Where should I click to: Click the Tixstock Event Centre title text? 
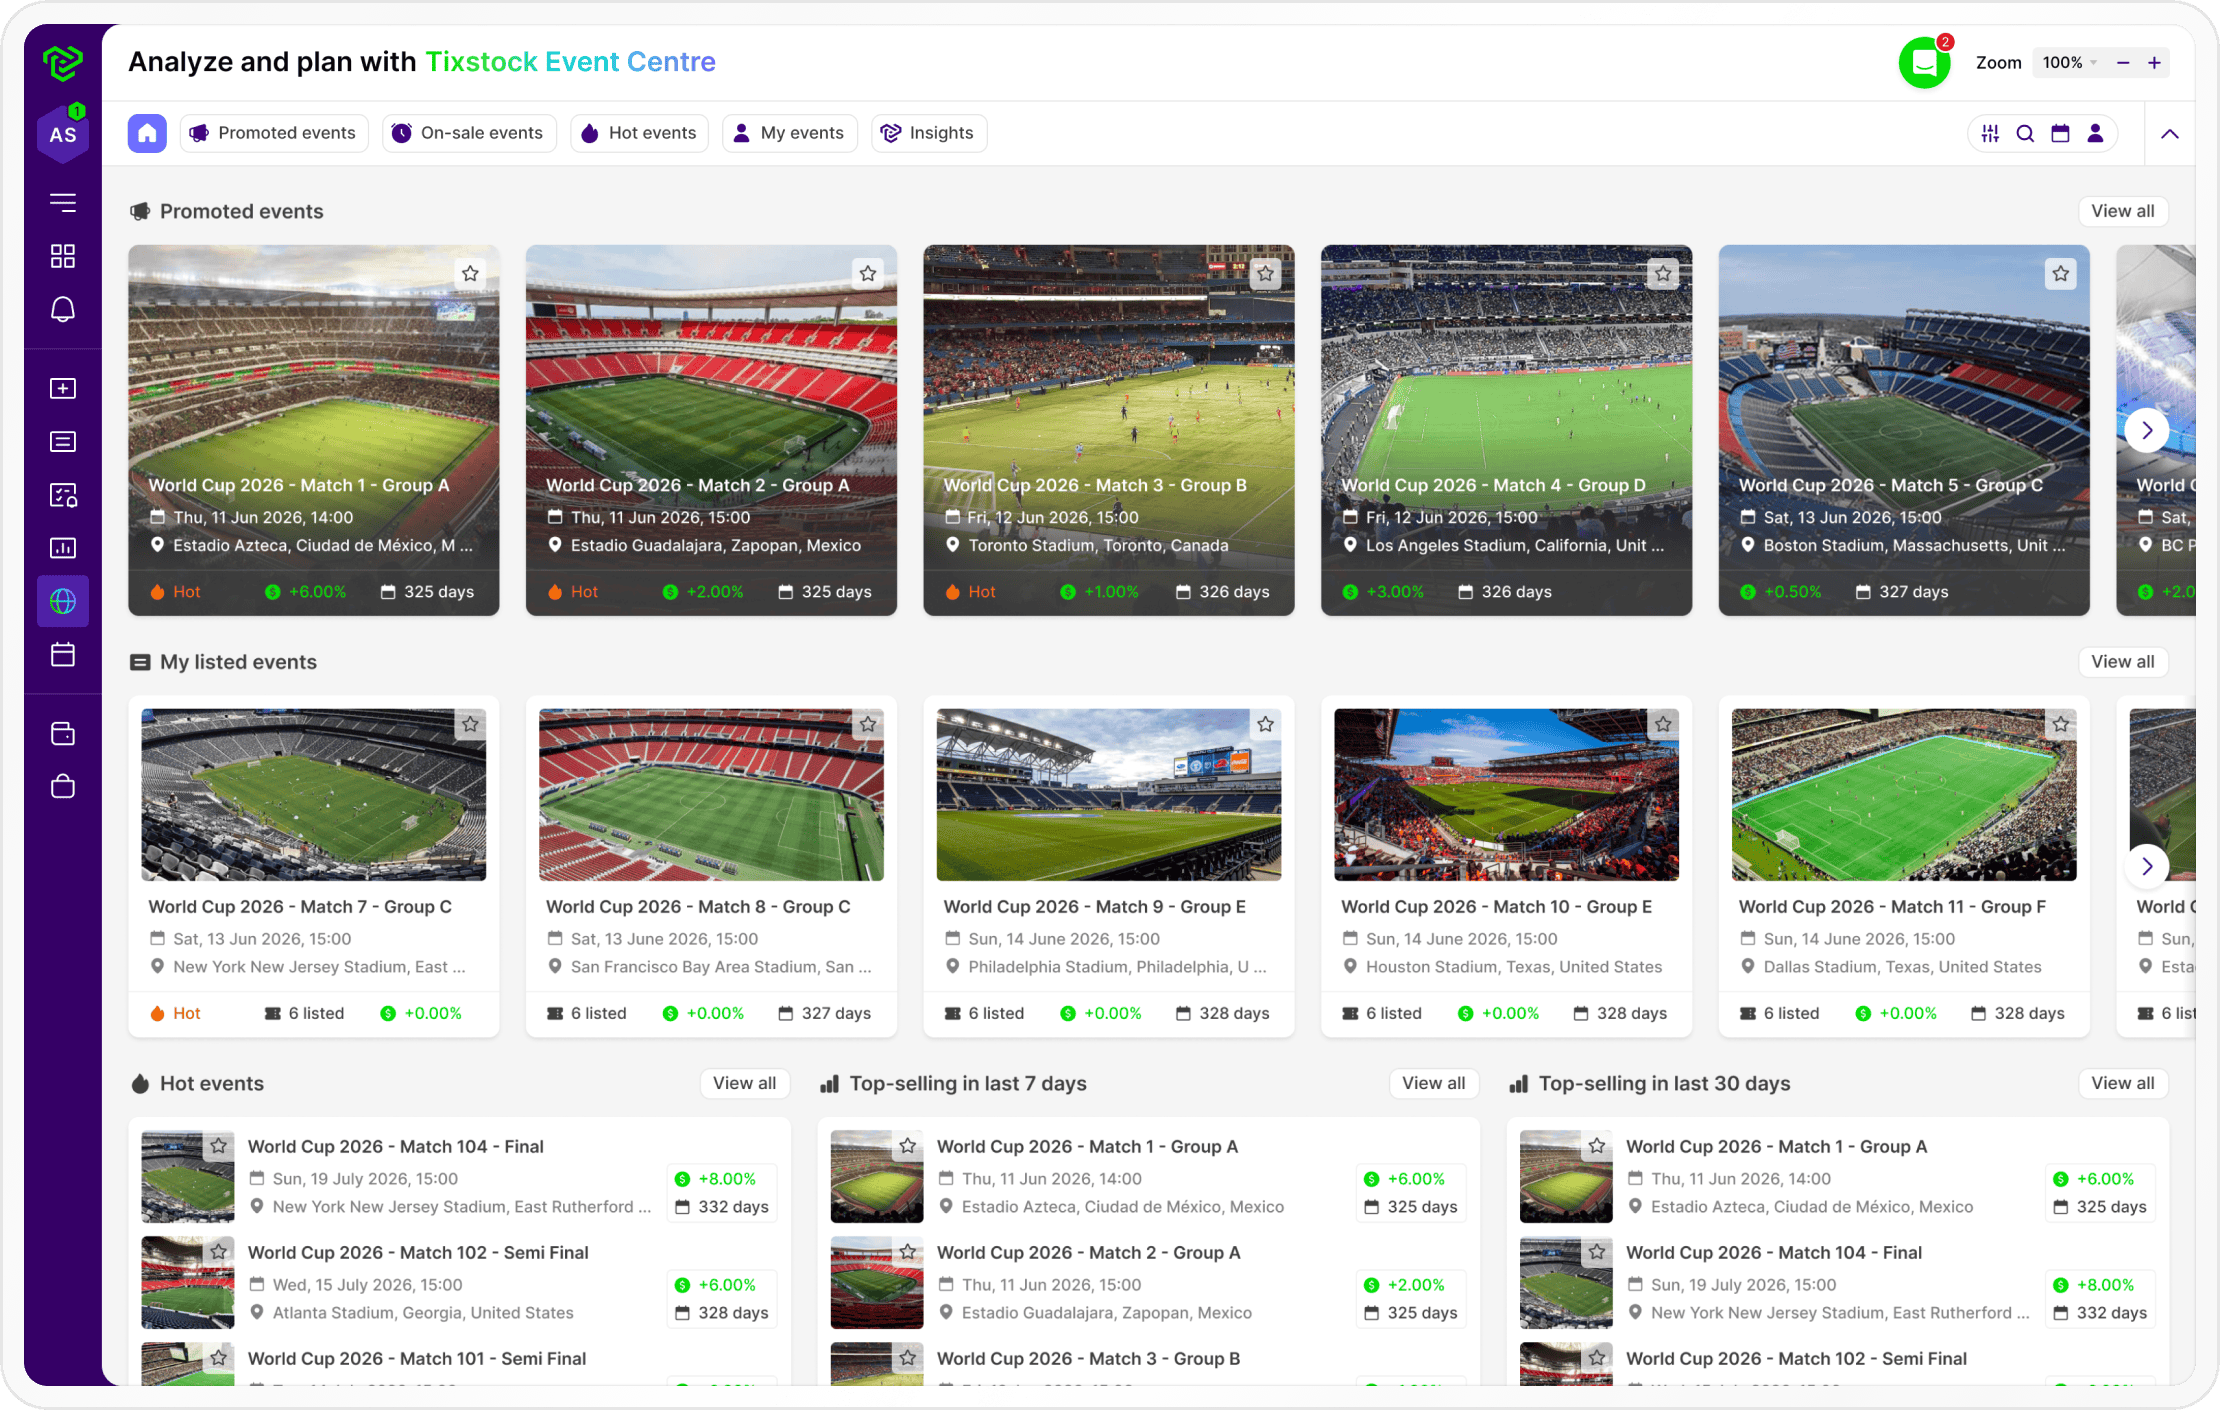pos(570,62)
